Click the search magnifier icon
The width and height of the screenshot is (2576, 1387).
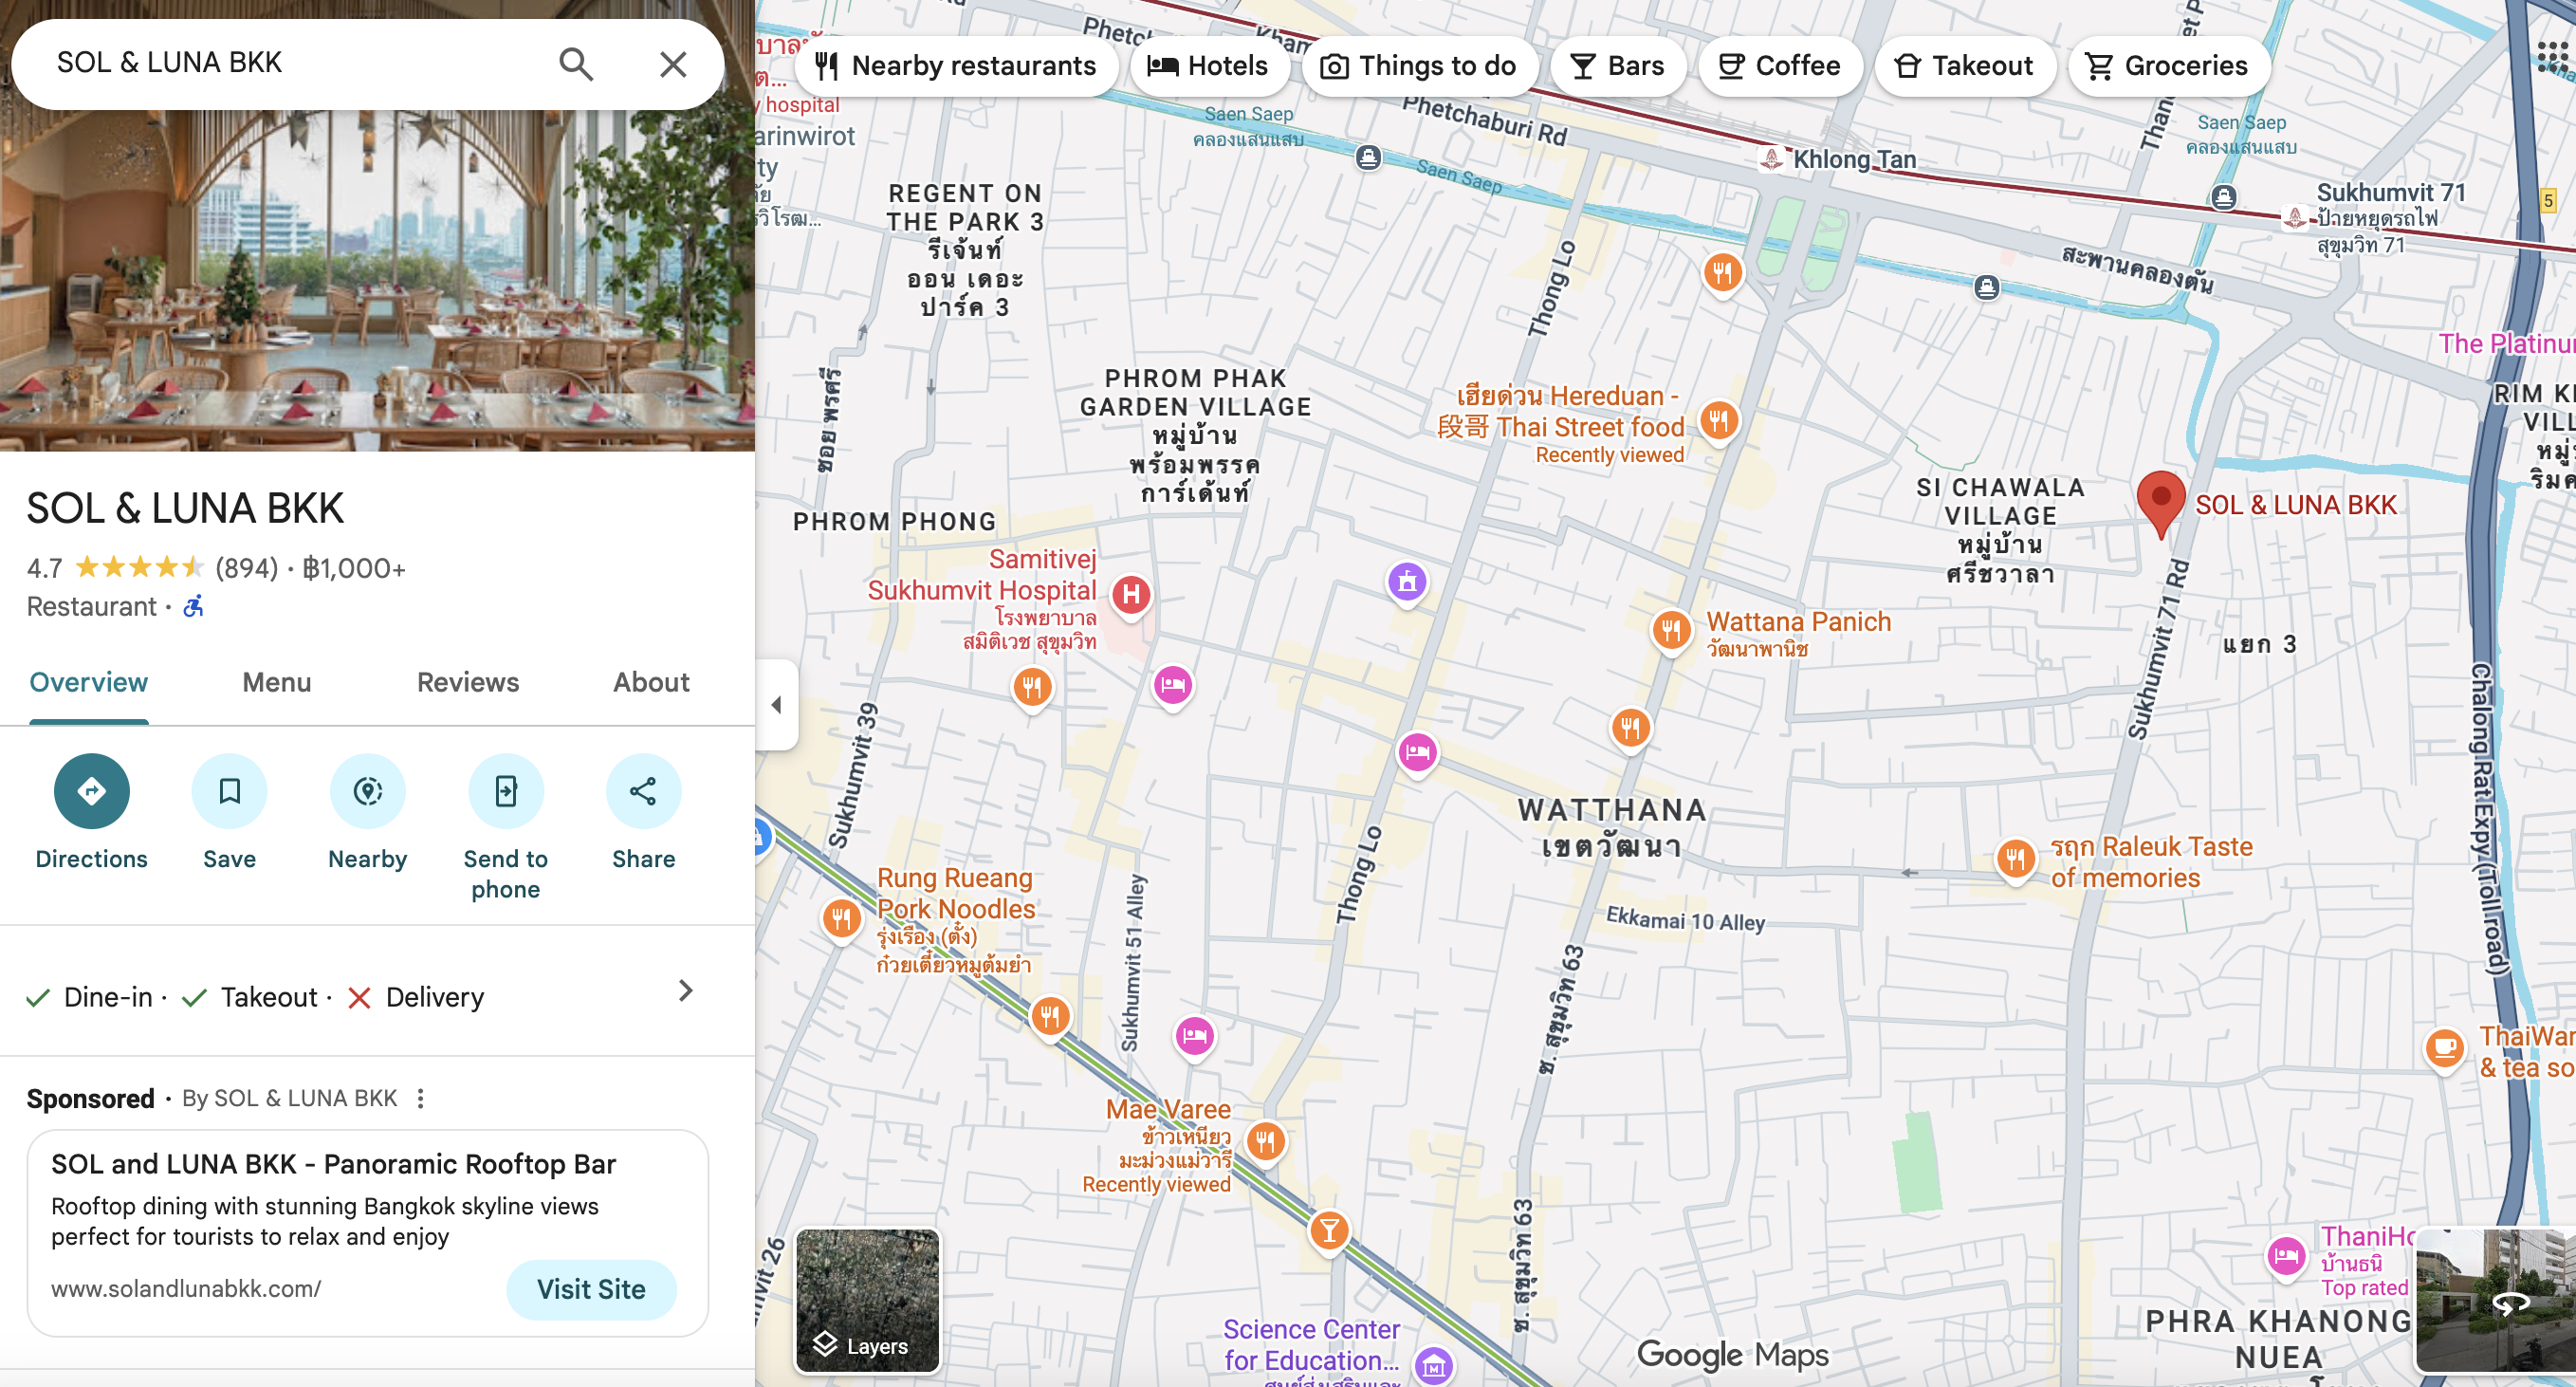point(575,64)
